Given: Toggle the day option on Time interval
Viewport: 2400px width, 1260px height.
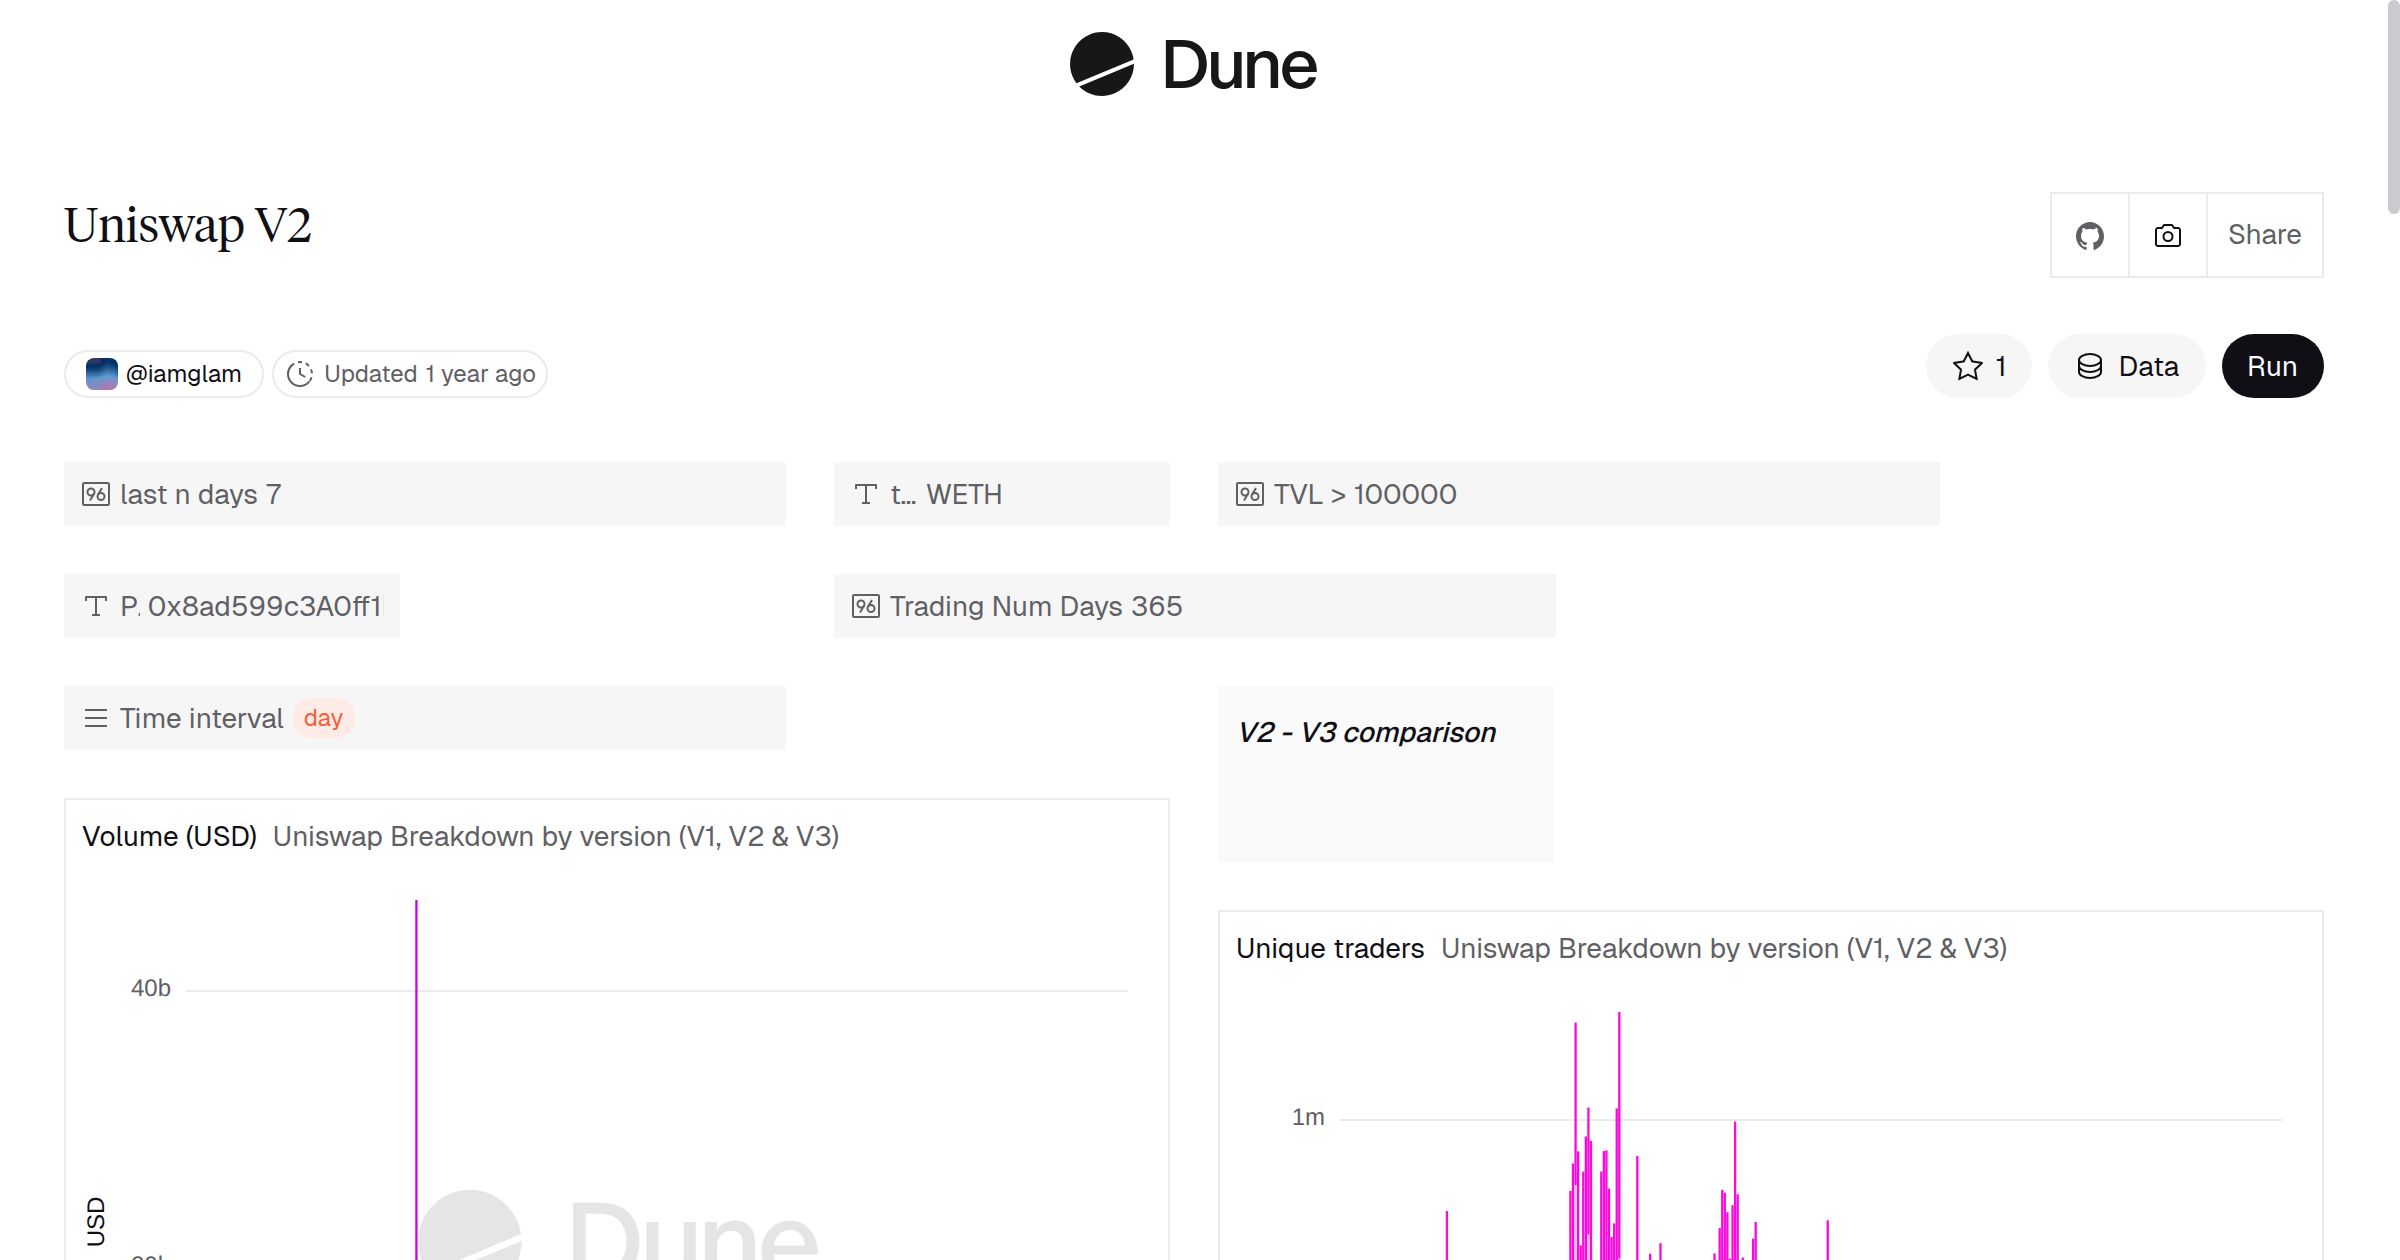Looking at the screenshot, I should [x=323, y=717].
